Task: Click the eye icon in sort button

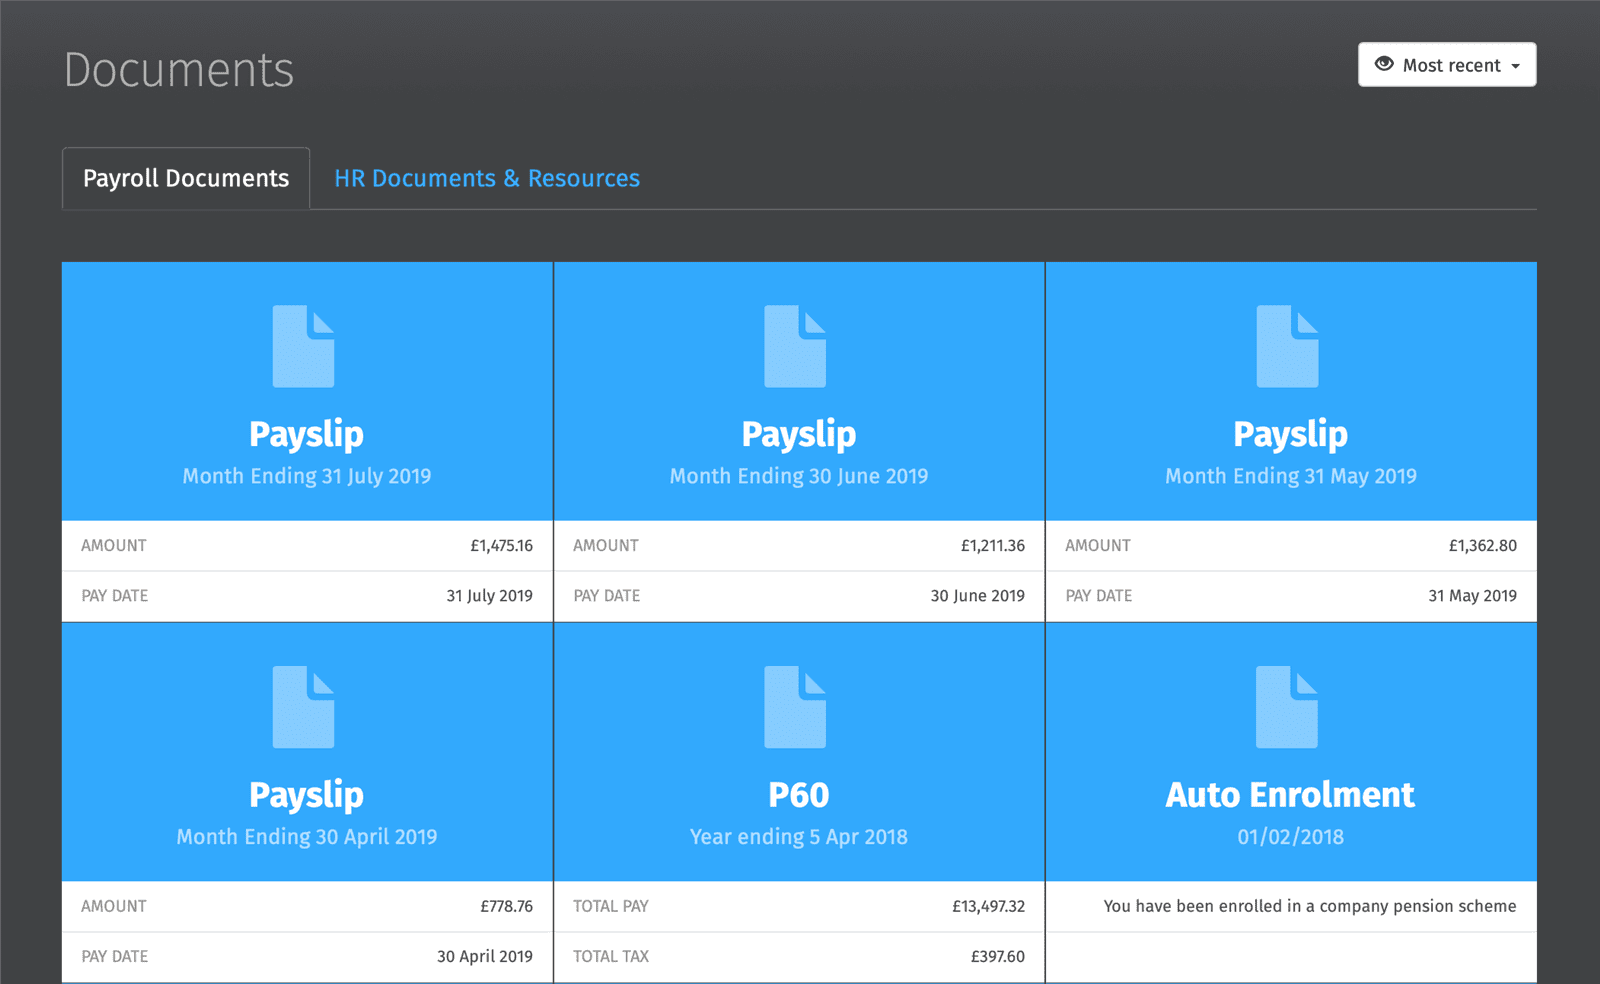Action: click(x=1384, y=64)
